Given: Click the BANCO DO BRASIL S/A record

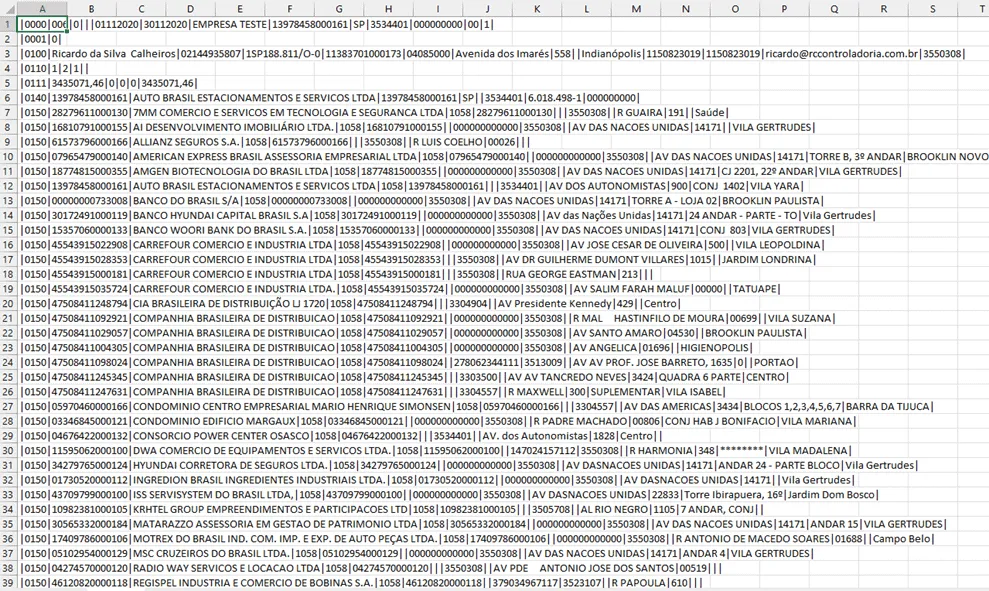Looking at the screenshot, I should pyautogui.click(x=422, y=201).
